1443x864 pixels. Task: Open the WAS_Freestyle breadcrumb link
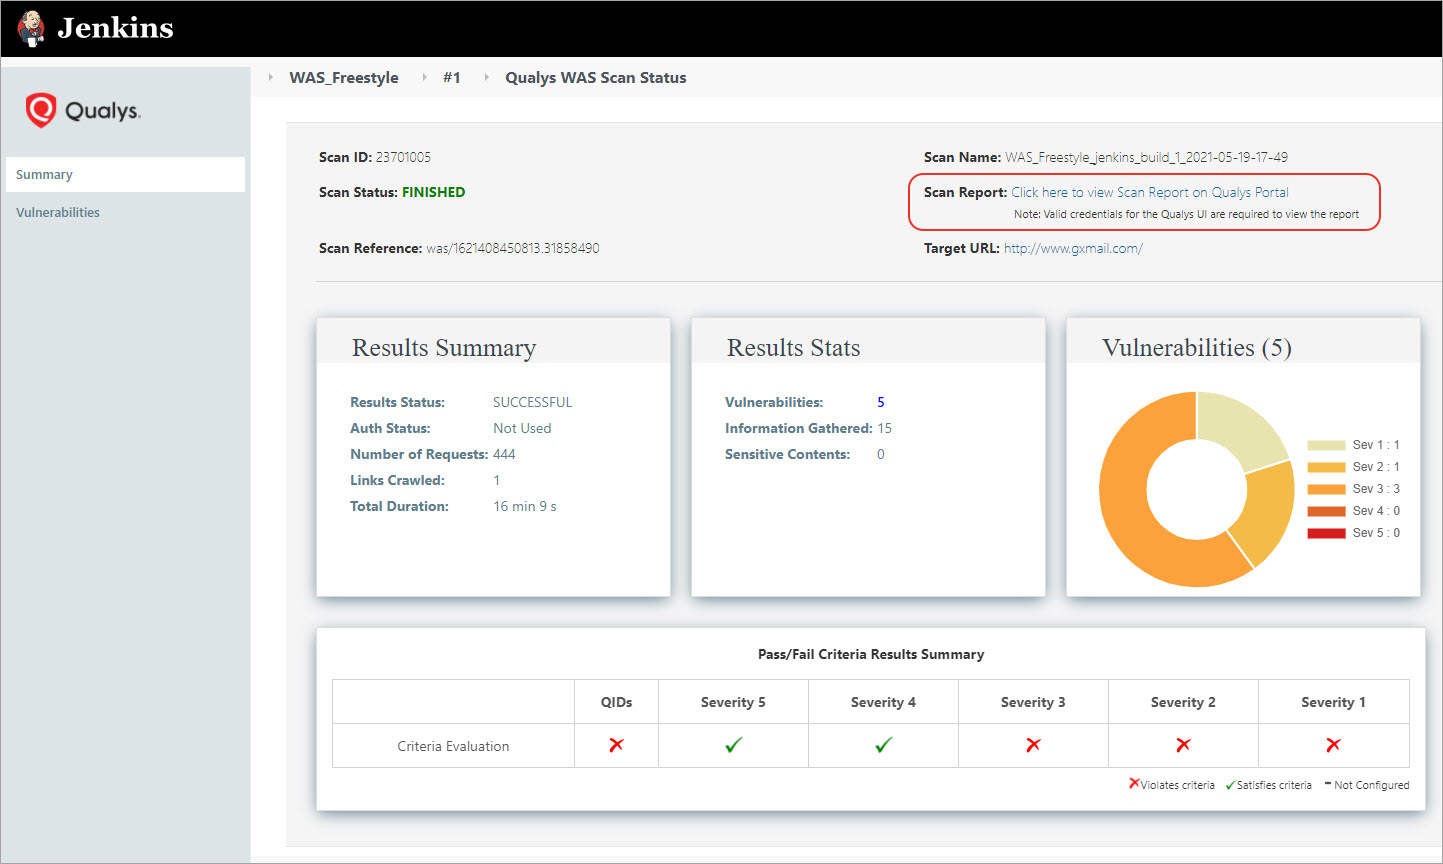click(x=344, y=78)
